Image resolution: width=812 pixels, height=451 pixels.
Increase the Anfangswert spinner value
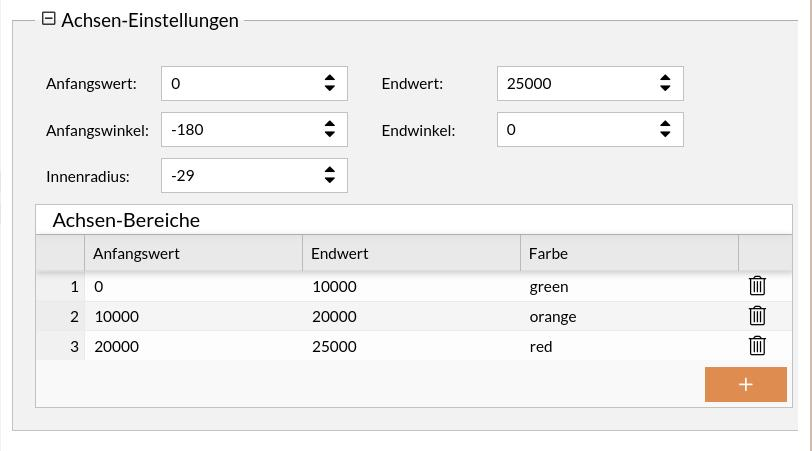pos(330,78)
